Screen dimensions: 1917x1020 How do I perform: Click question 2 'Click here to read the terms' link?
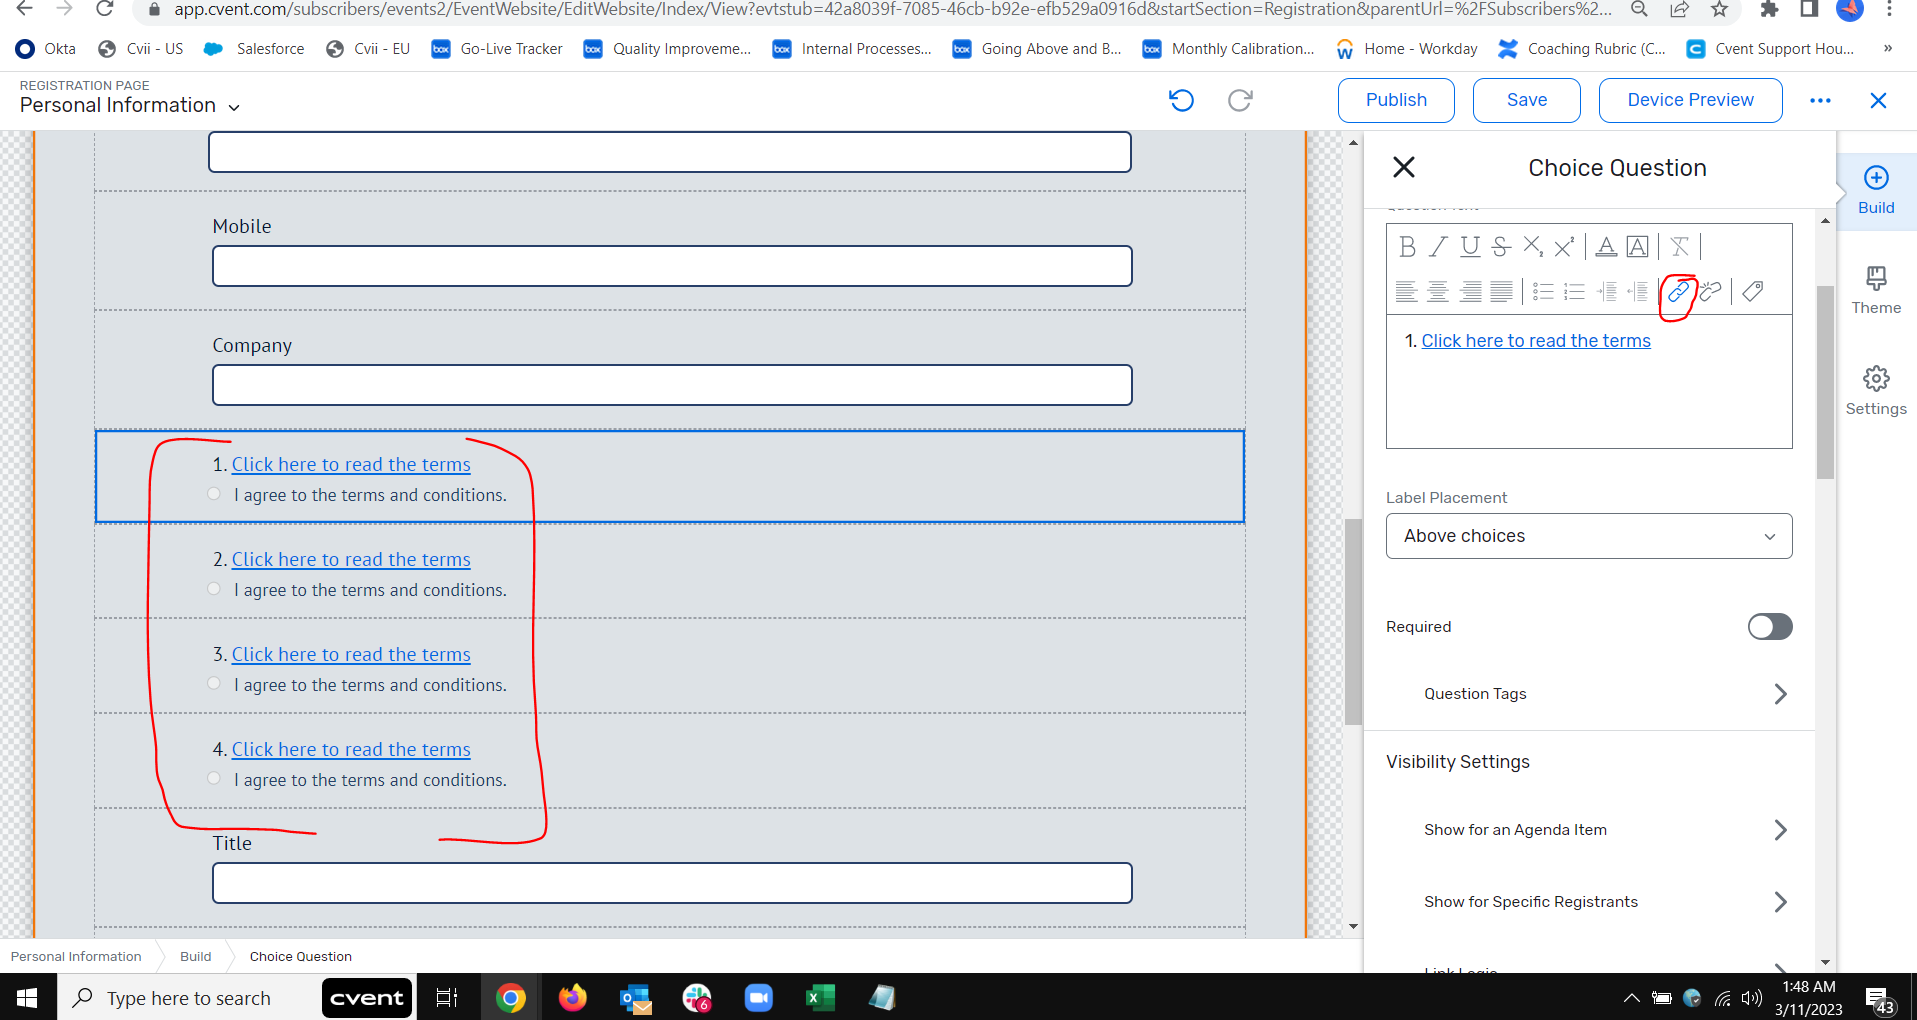[x=351, y=560]
